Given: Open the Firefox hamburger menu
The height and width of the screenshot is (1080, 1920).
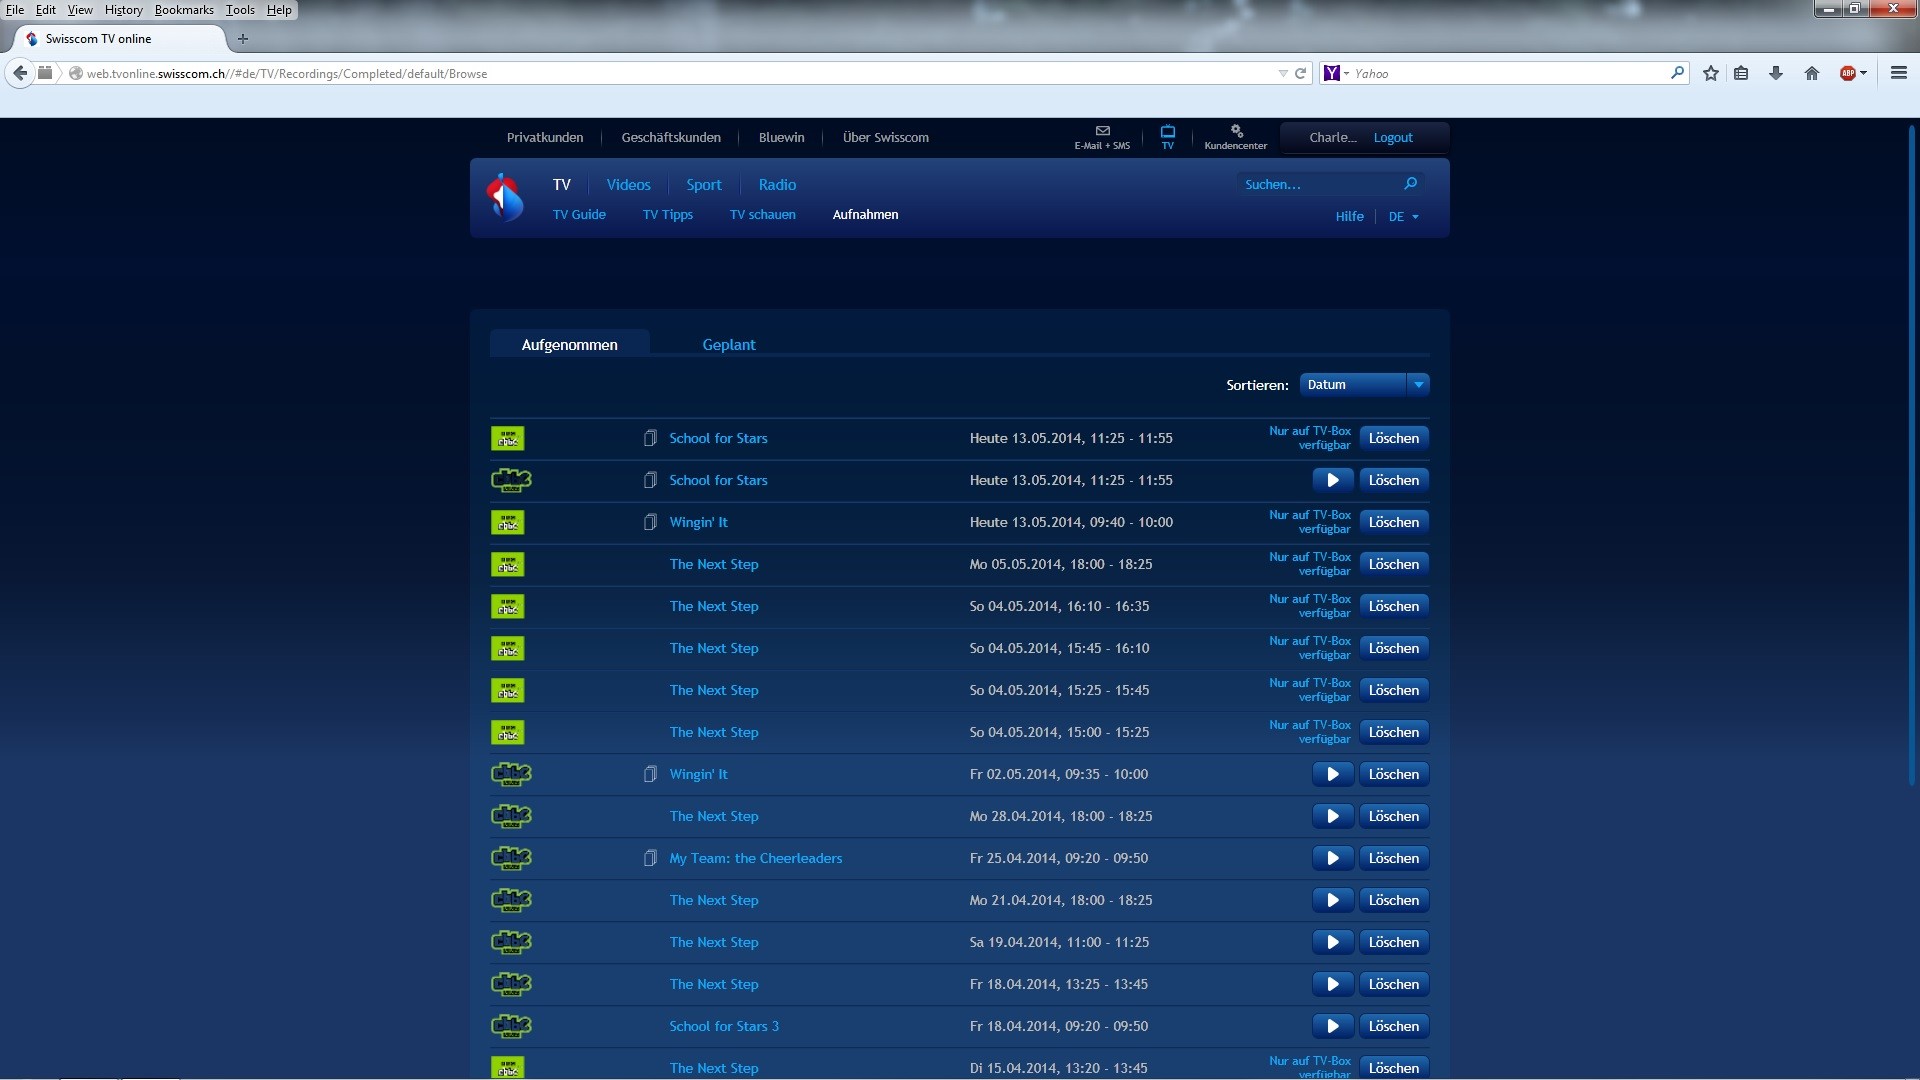Looking at the screenshot, I should click(1898, 73).
